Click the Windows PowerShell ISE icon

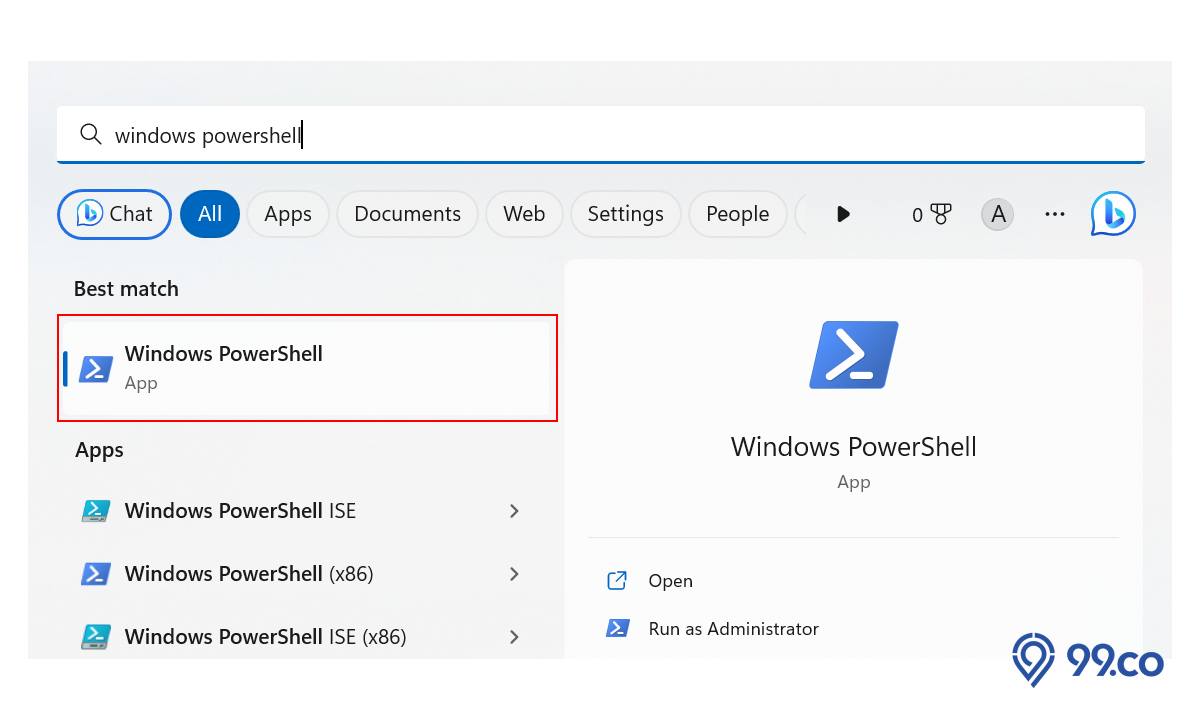pos(95,511)
